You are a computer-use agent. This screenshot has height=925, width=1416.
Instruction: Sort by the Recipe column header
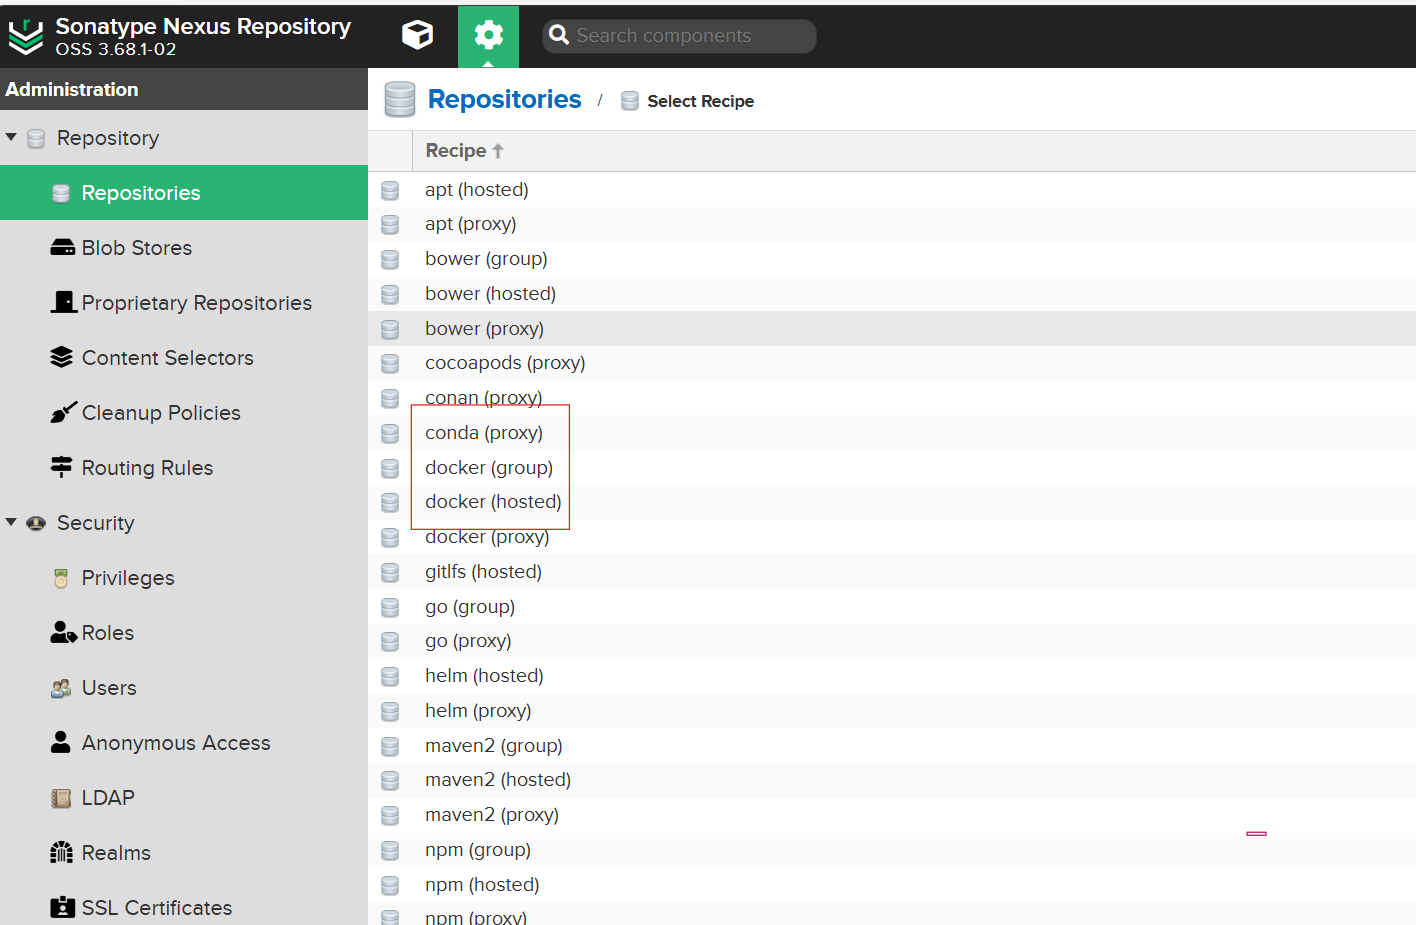[x=464, y=151]
